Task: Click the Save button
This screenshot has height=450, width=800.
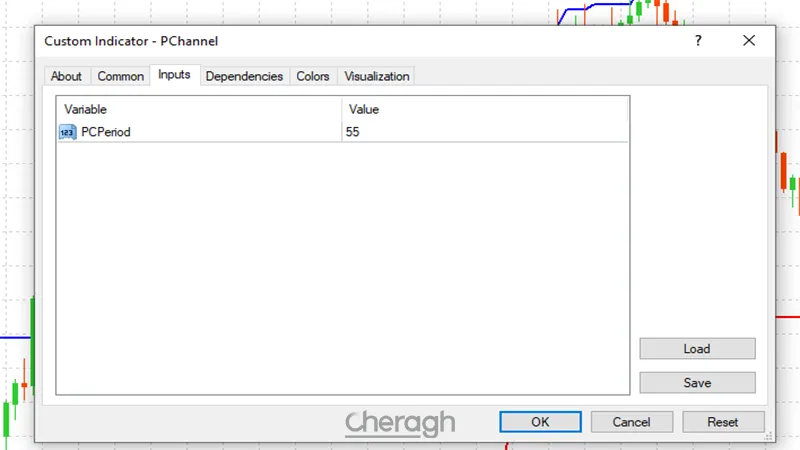Action: (697, 383)
